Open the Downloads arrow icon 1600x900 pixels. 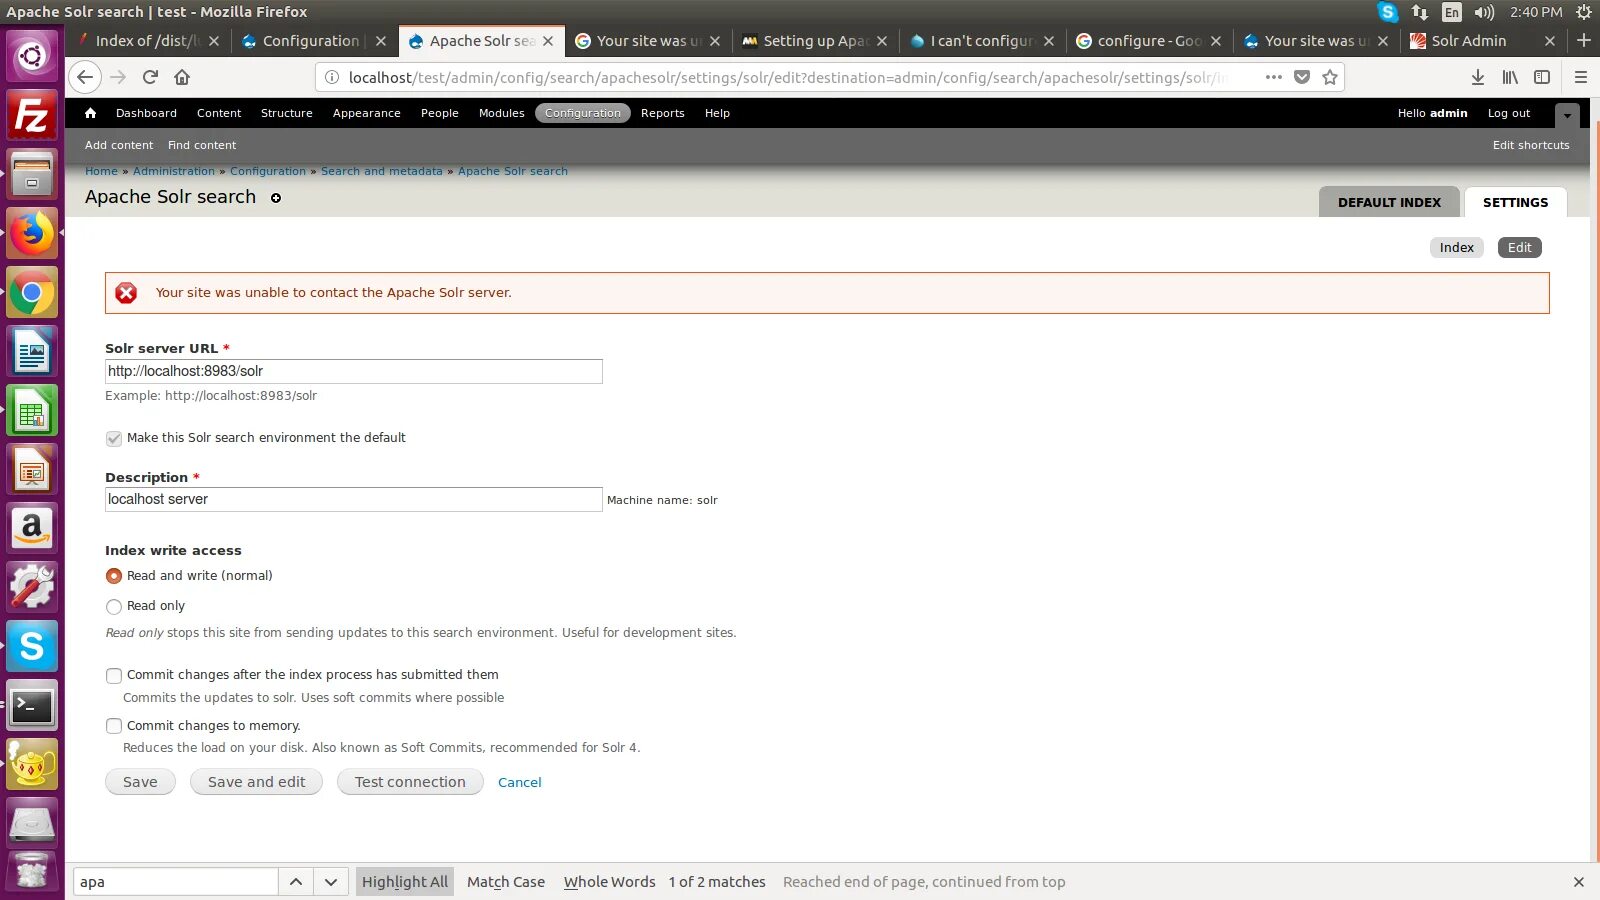pyautogui.click(x=1478, y=77)
